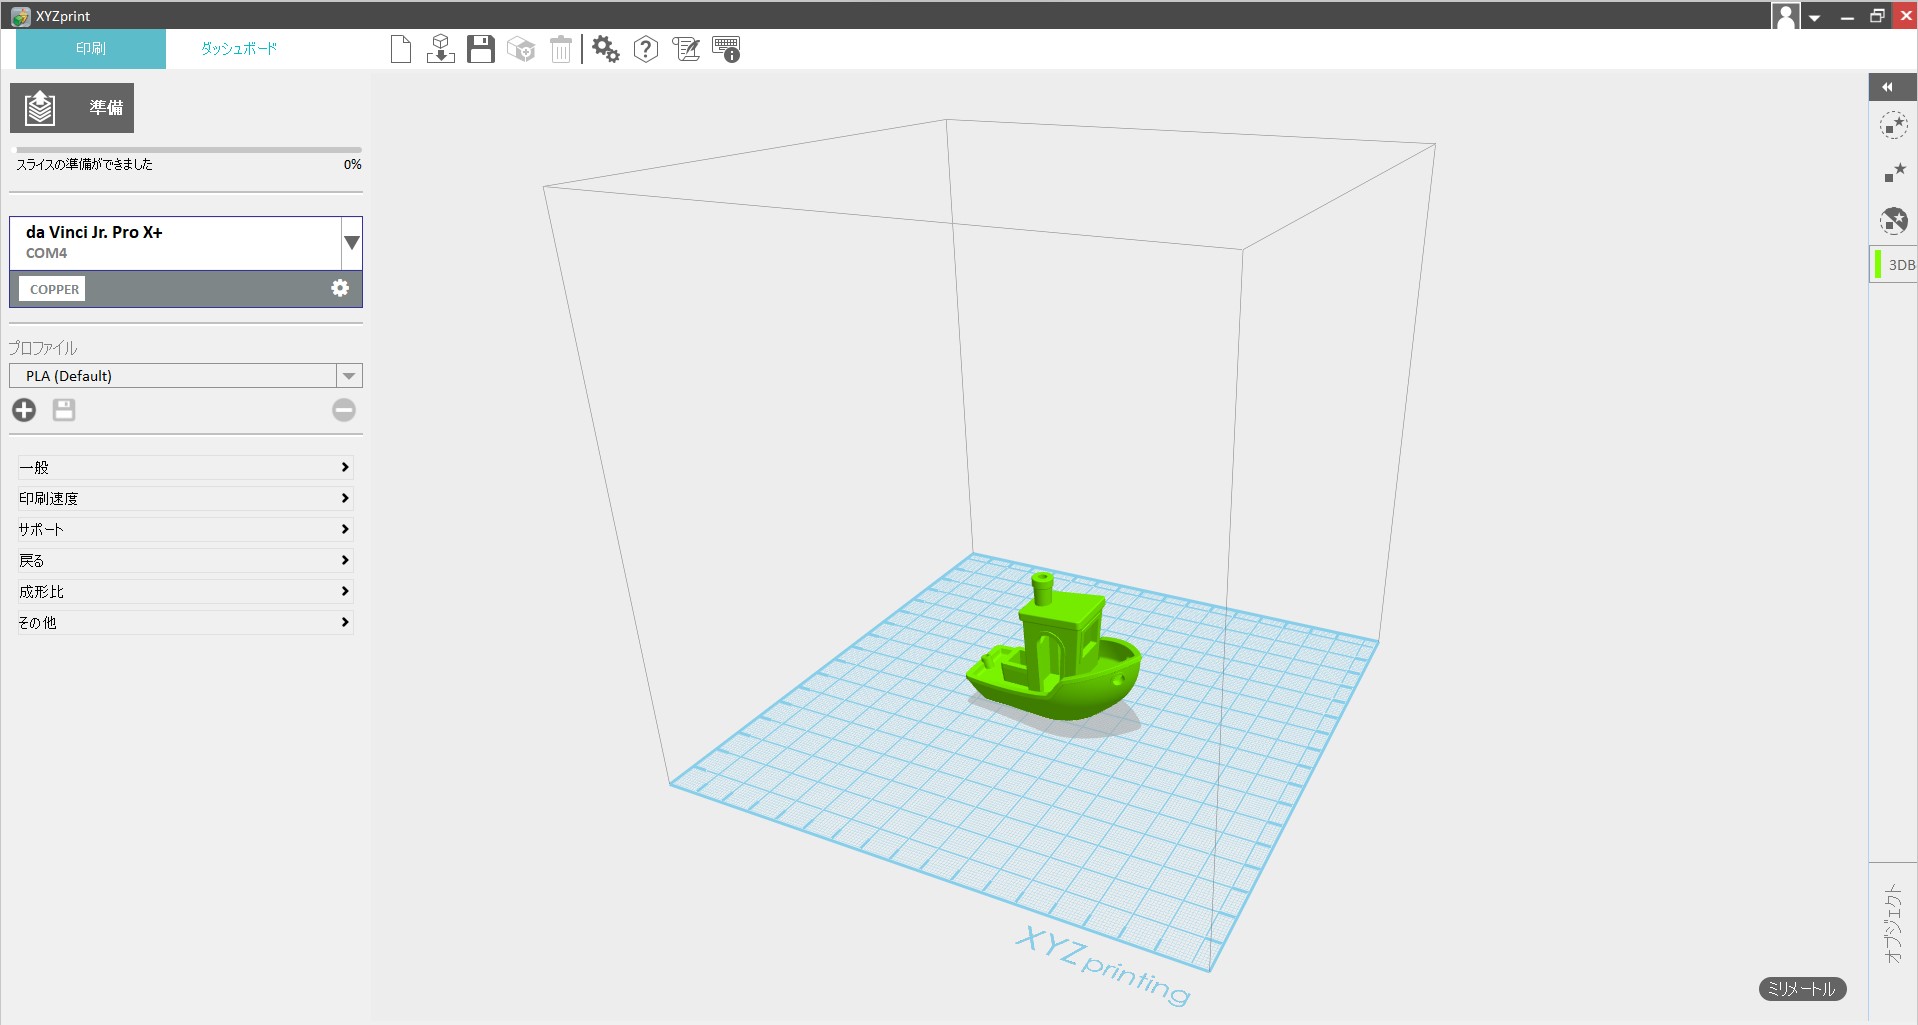Click the square and star selection icon
The height and width of the screenshot is (1025, 1918).
[1894, 173]
